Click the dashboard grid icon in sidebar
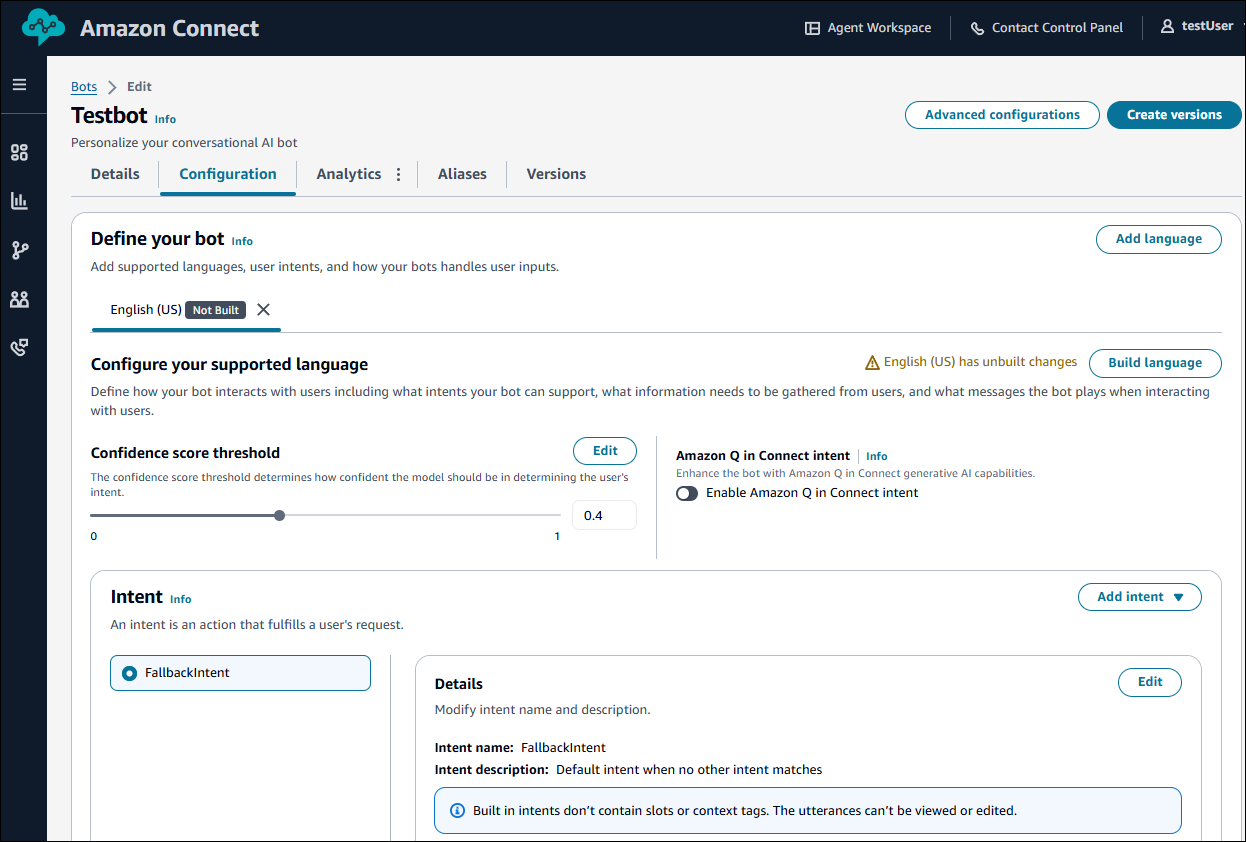This screenshot has height=842, width=1246. click(19, 153)
